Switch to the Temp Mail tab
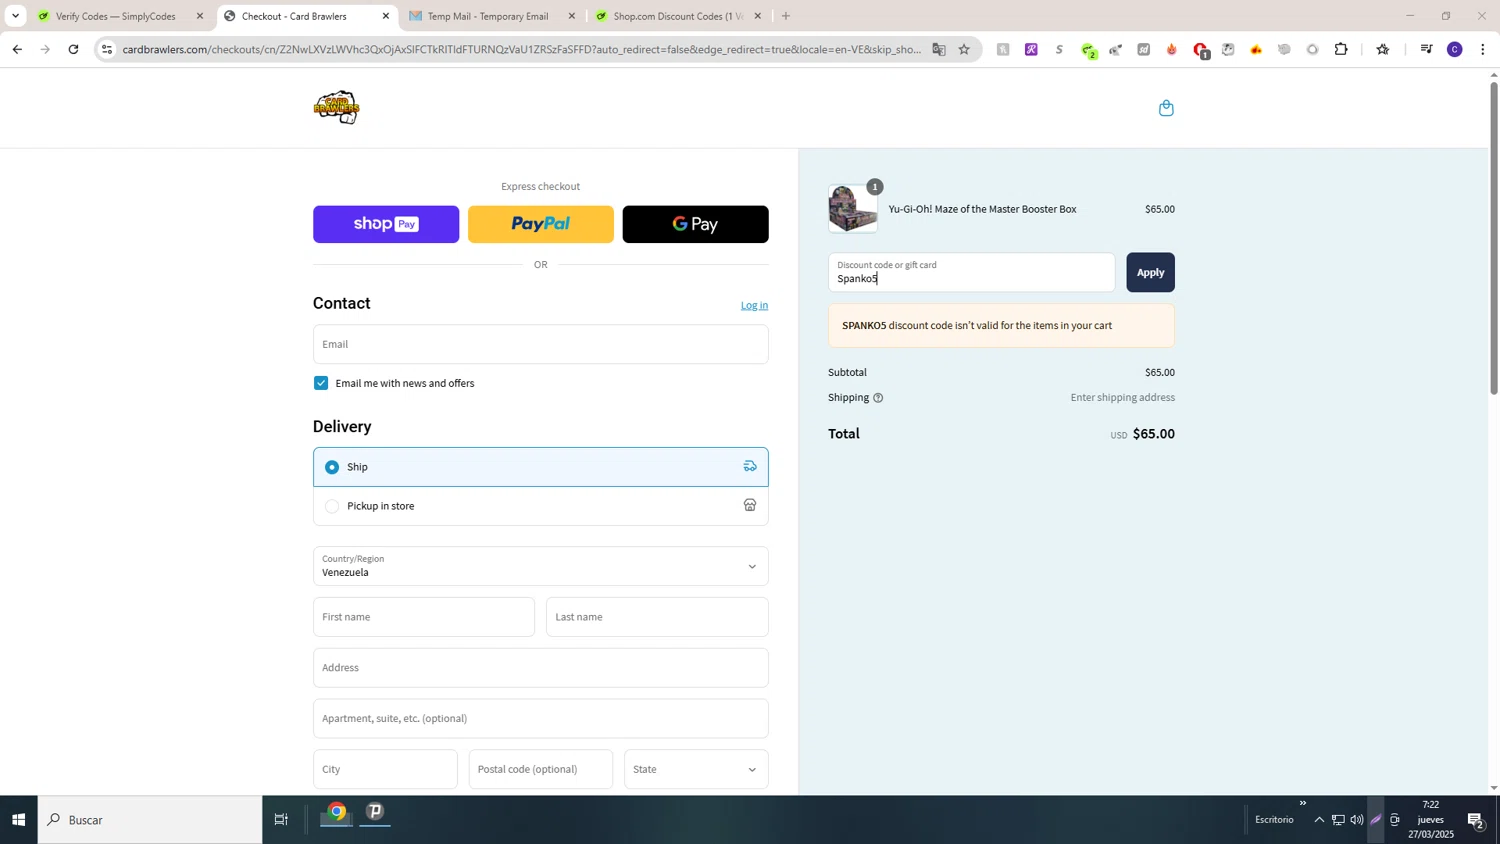This screenshot has width=1500, height=844. click(x=487, y=16)
